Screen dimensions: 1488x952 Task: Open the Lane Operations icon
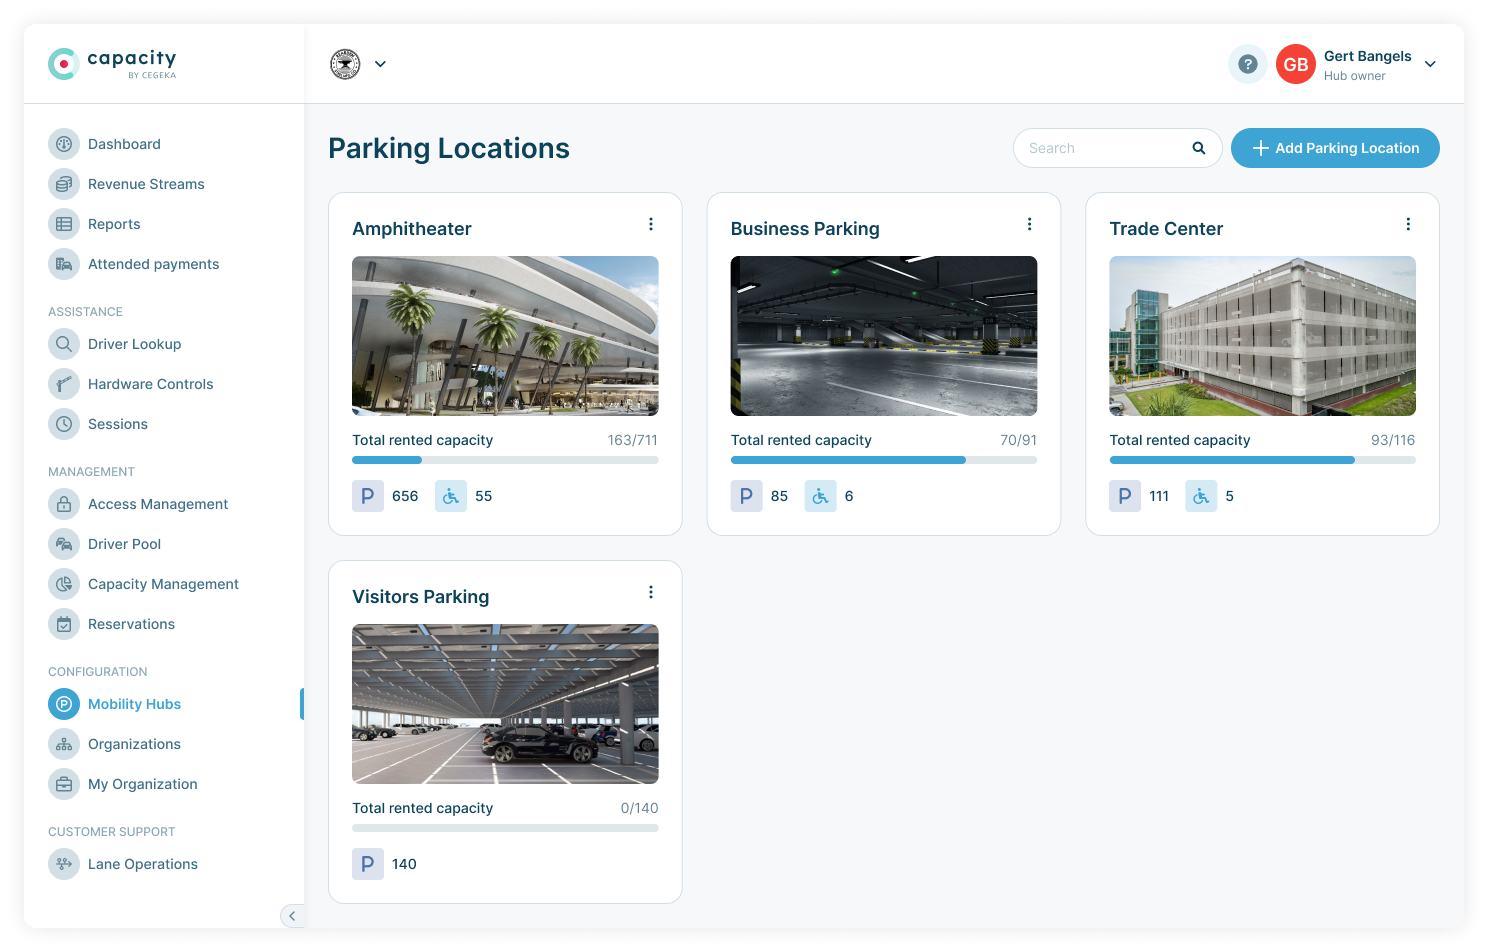(64, 864)
